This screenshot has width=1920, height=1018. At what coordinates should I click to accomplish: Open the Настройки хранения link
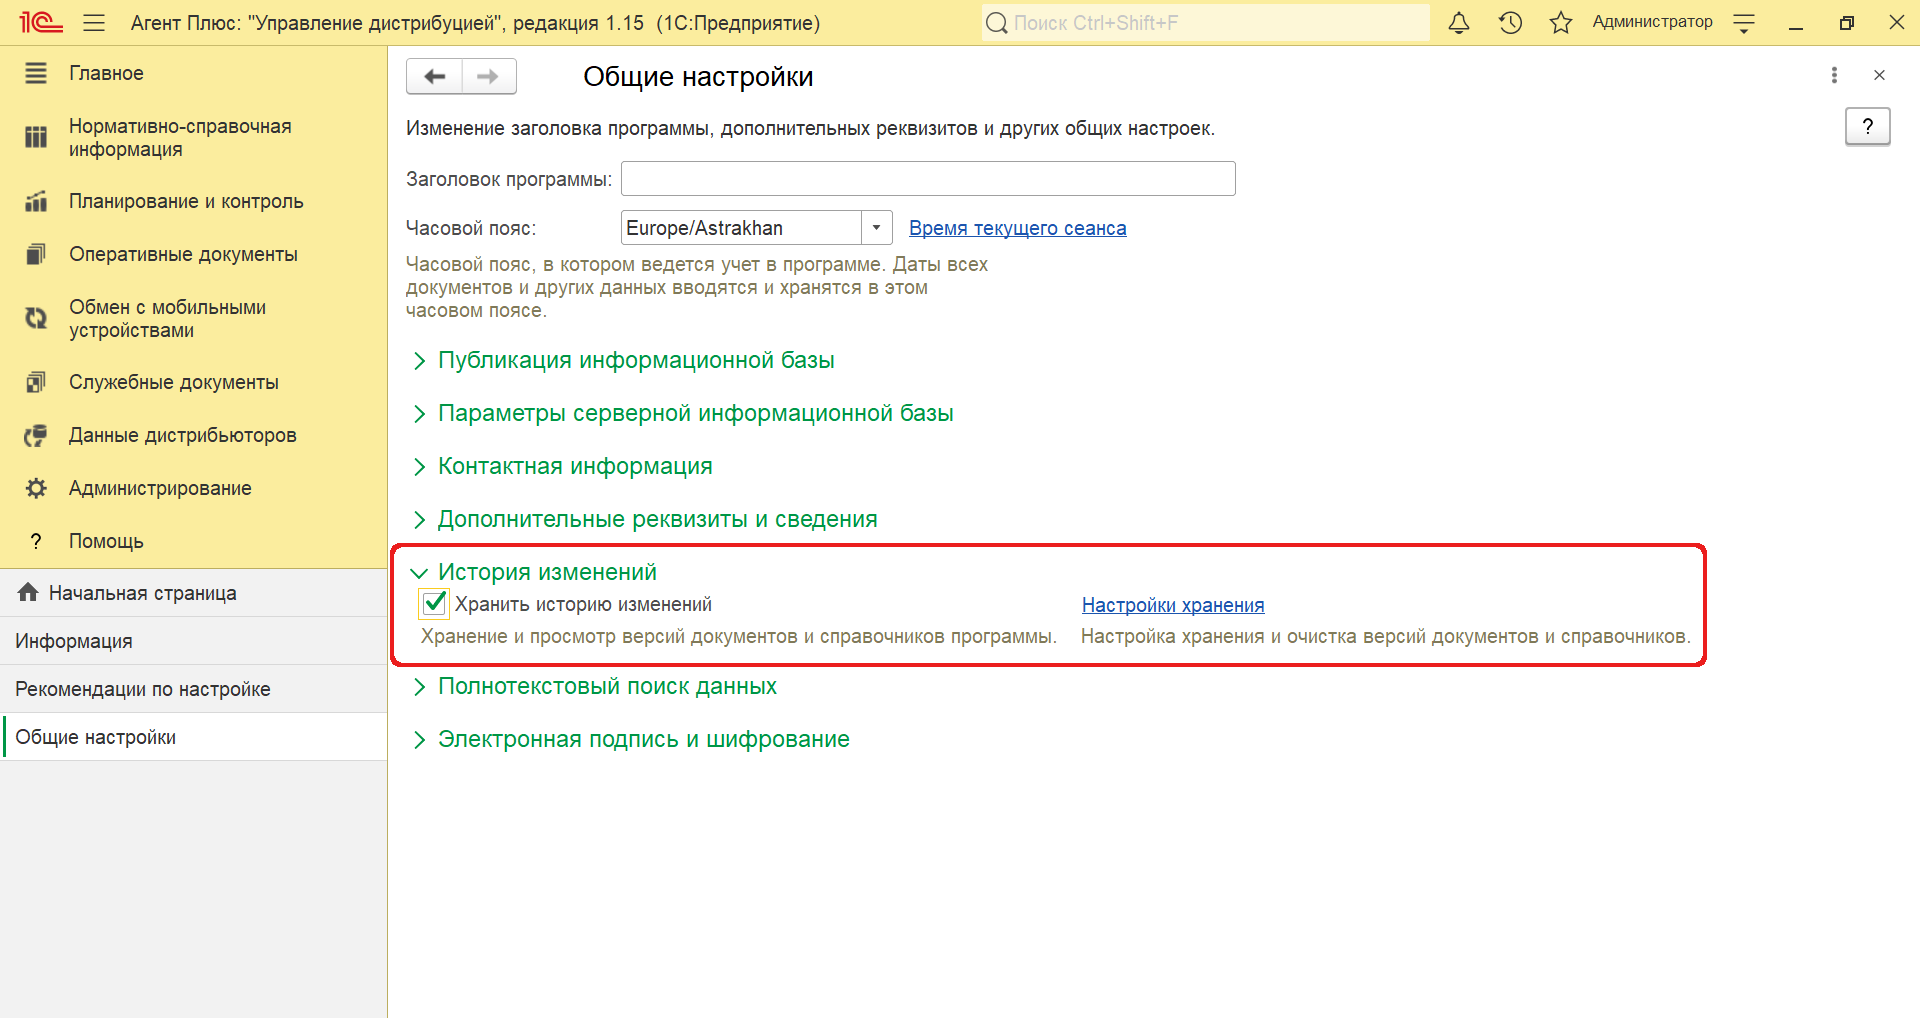pyautogui.click(x=1173, y=605)
